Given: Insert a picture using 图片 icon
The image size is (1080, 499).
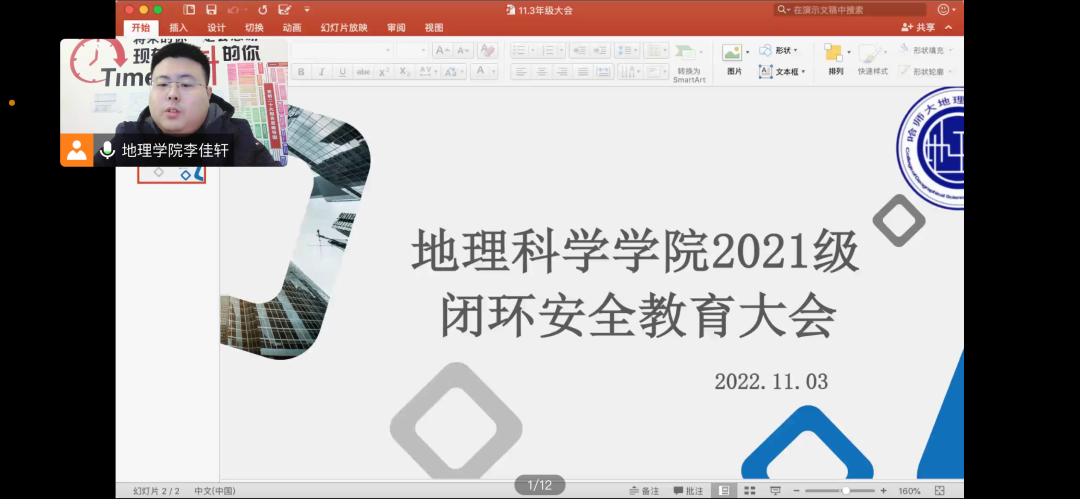Looking at the screenshot, I should click(x=733, y=54).
